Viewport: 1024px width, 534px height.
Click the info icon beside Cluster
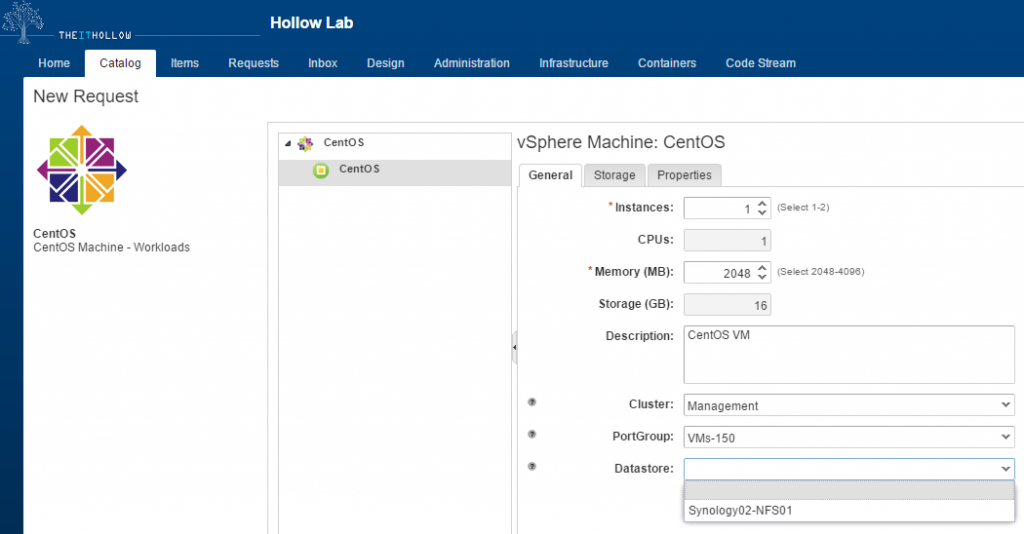[x=532, y=402]
